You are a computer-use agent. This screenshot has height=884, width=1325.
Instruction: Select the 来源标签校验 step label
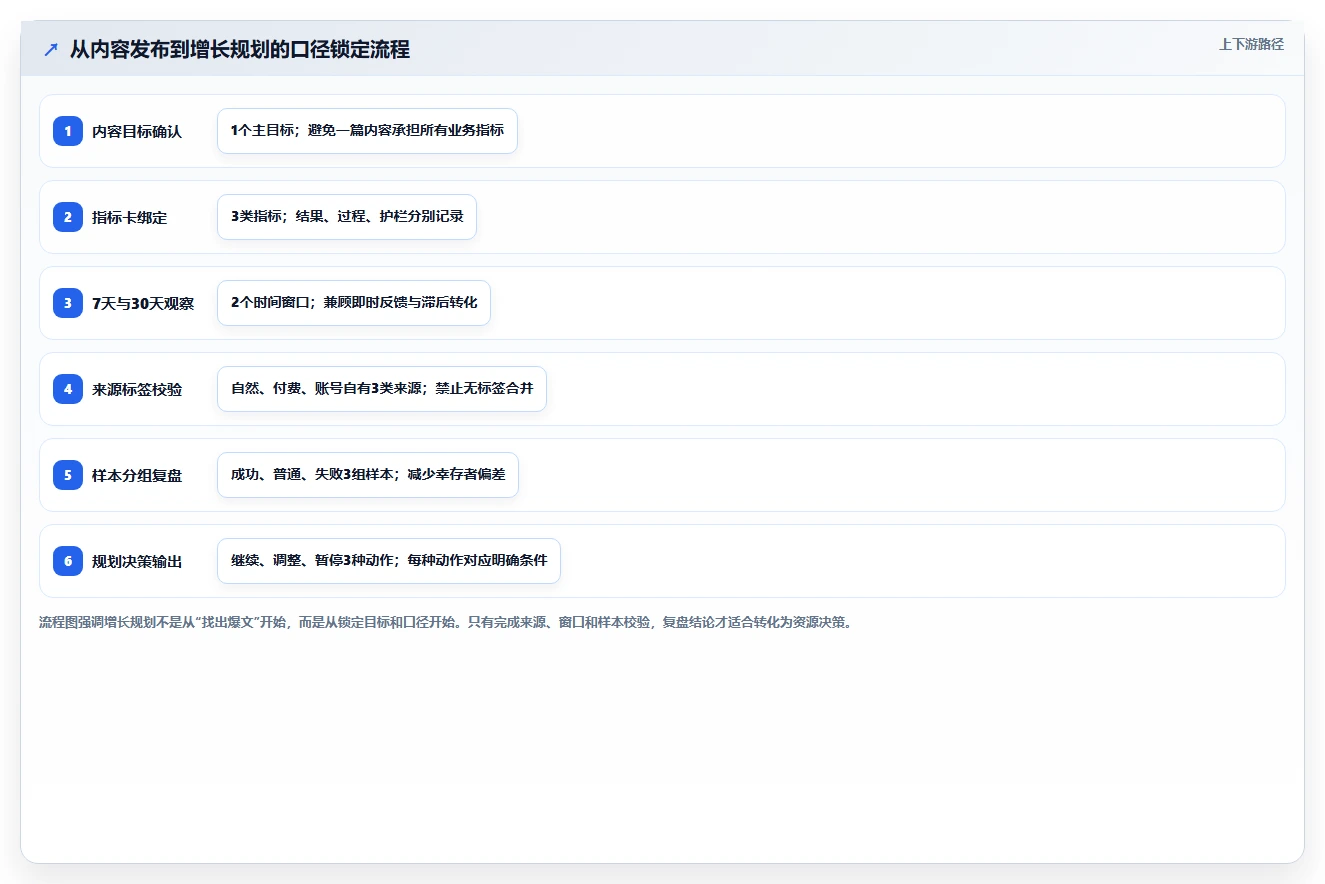[x=137, y=389]
